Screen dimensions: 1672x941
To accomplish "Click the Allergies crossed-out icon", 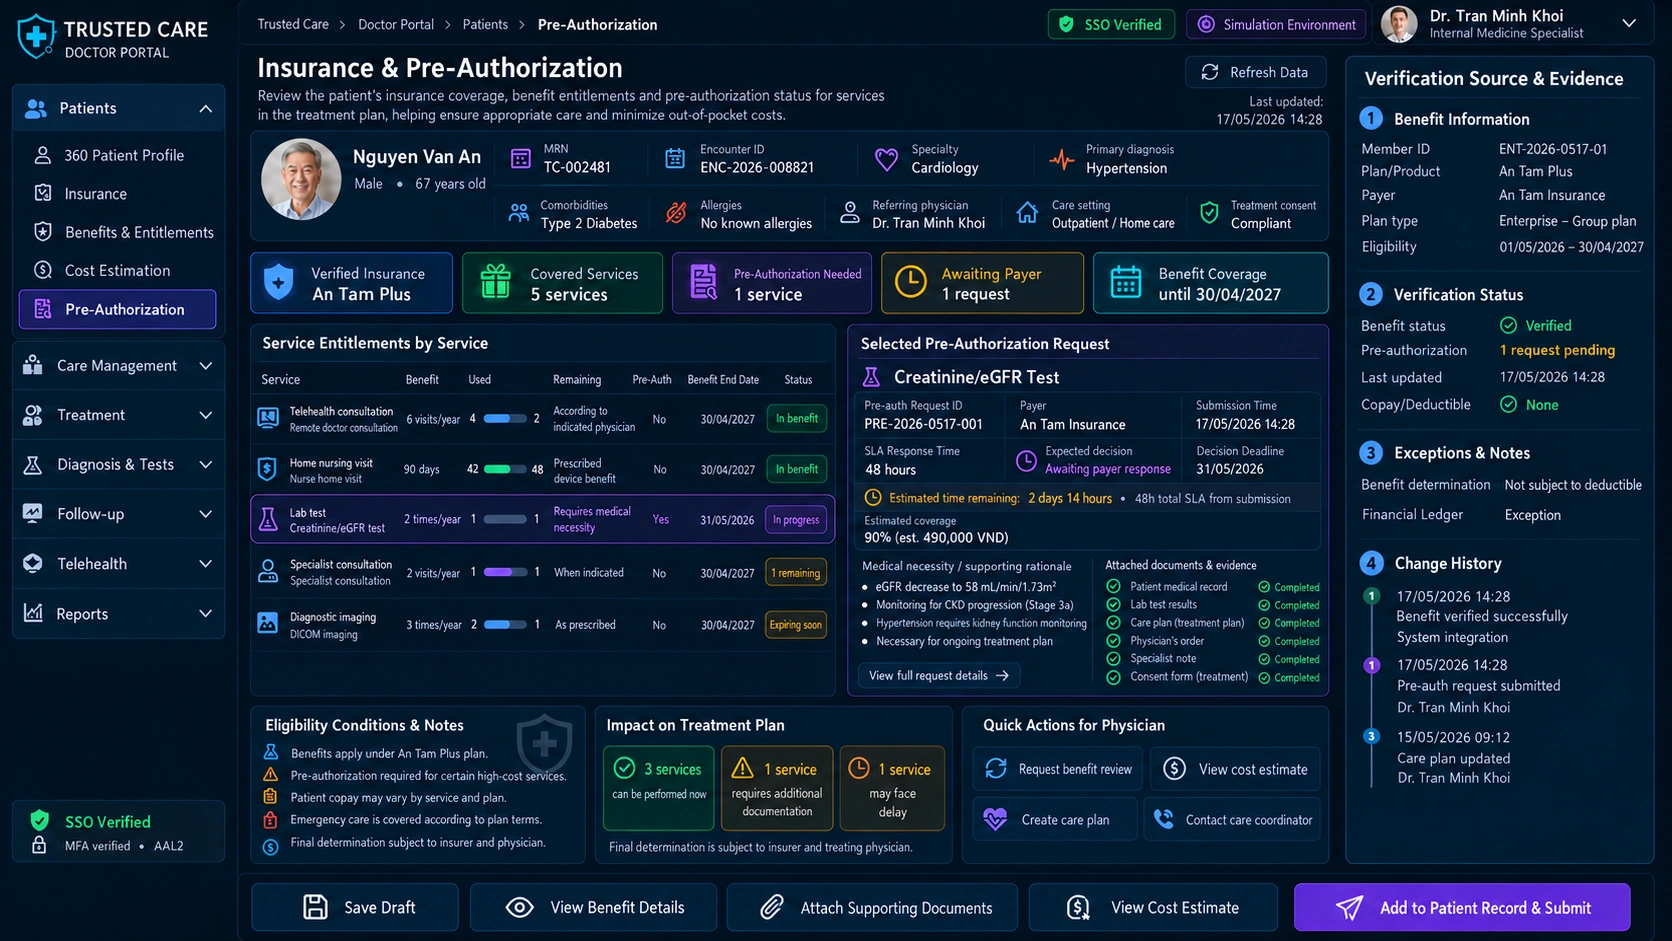I will pos(677,212).
